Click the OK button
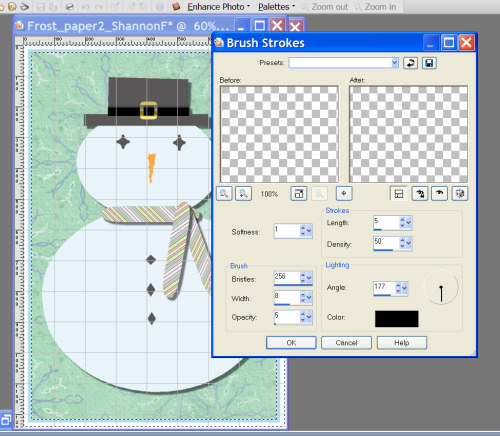The height and width of the screenshot is (436, 500). pos(291,342)
